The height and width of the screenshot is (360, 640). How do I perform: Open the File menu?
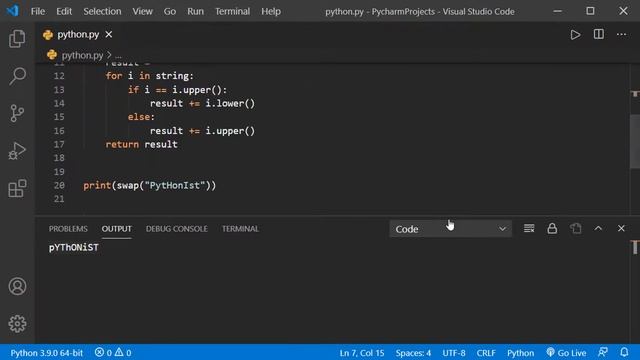38,11
